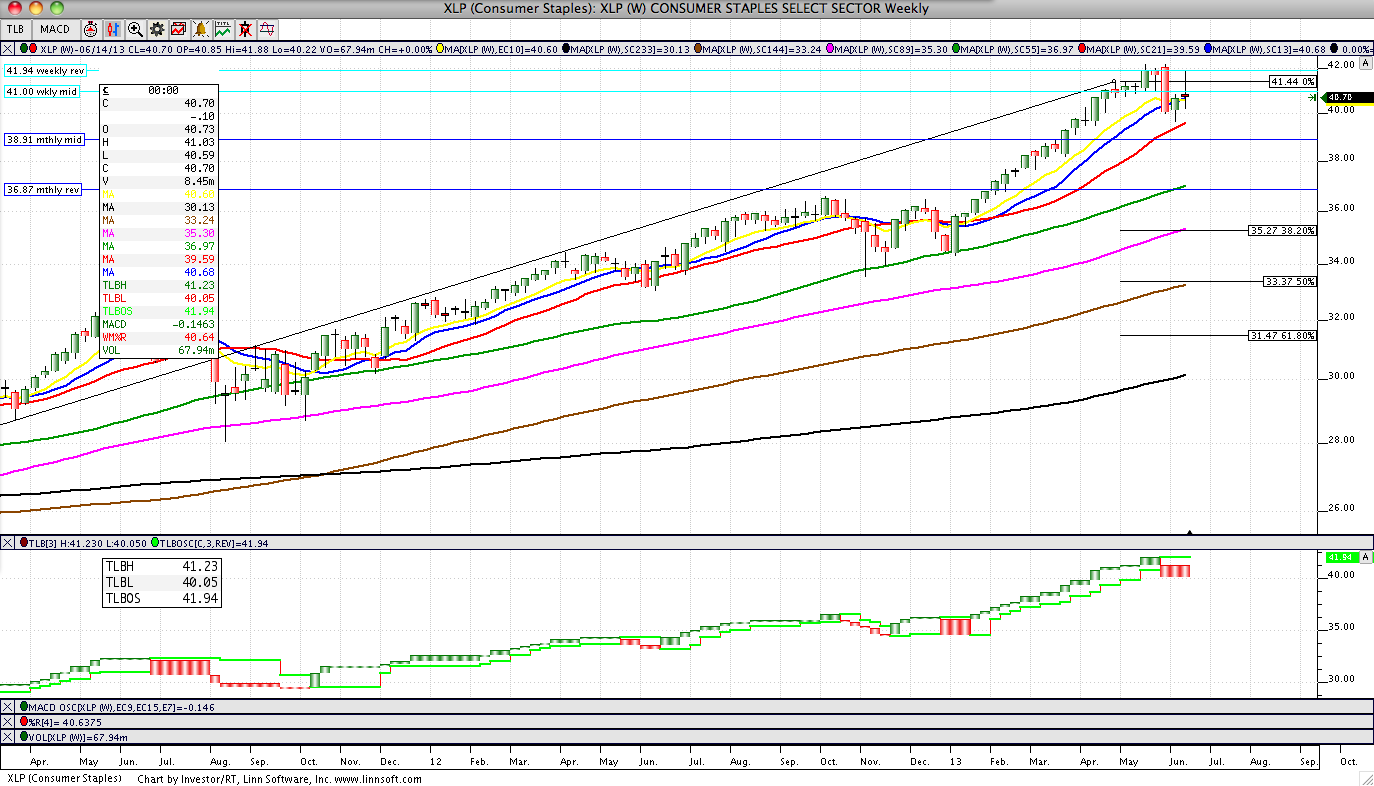Select the '41.94 weekly rev' level label
1374x786 pixels.
tap(45, 70)
